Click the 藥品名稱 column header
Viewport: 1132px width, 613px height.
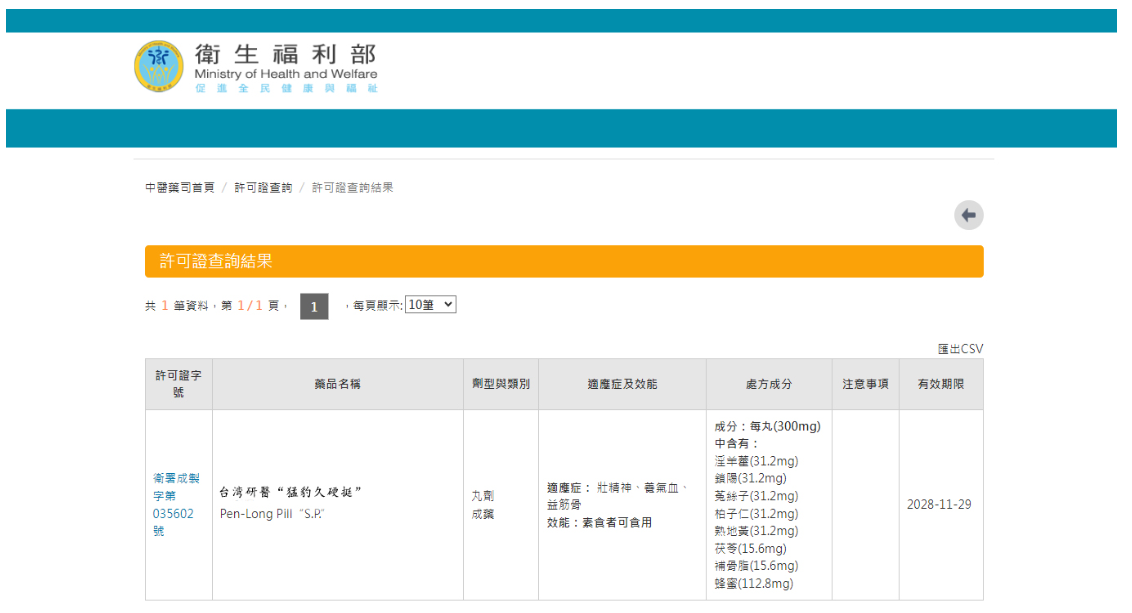click(337, 383)
